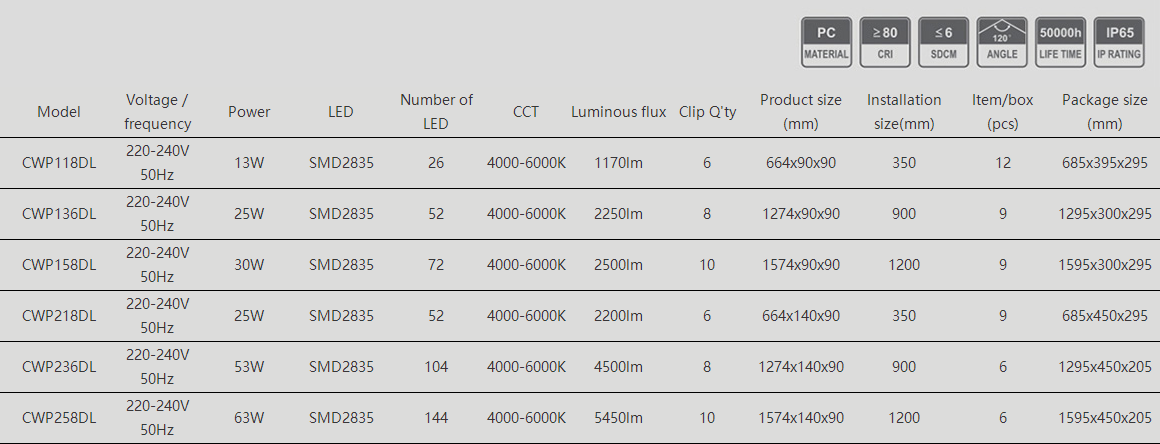
Task: Select the CWP236DL model name
Action: 59,367
